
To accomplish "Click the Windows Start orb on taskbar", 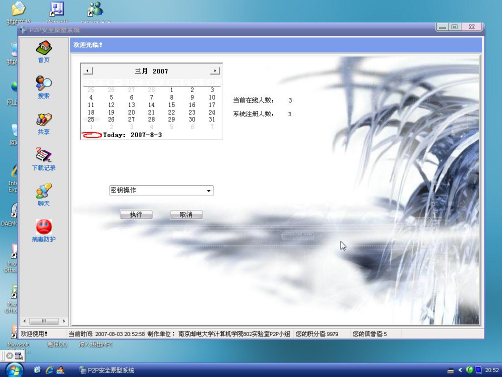I will (14, 370).
